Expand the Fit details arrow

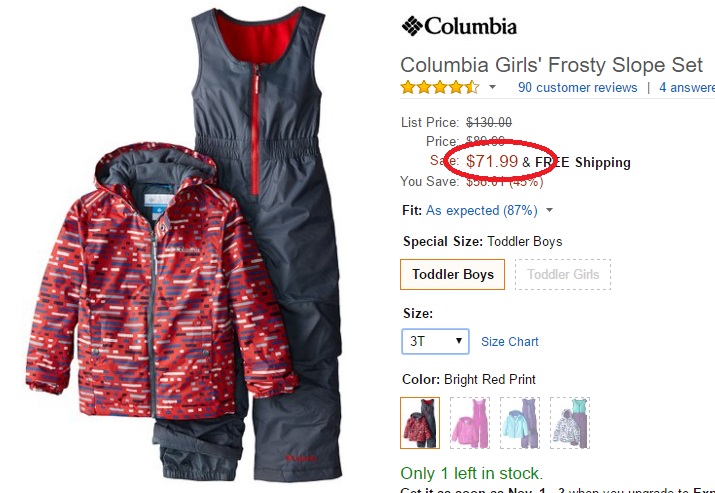point(549,210)
